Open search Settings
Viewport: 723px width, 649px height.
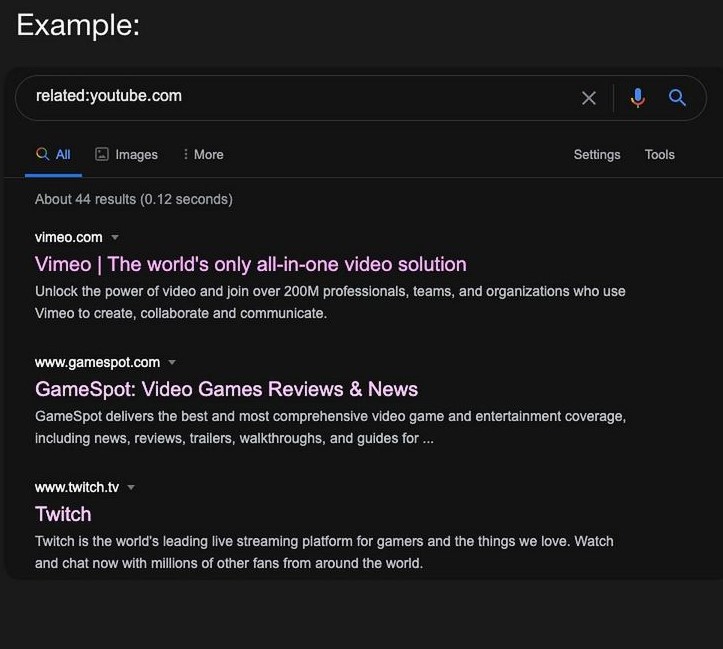597,154
